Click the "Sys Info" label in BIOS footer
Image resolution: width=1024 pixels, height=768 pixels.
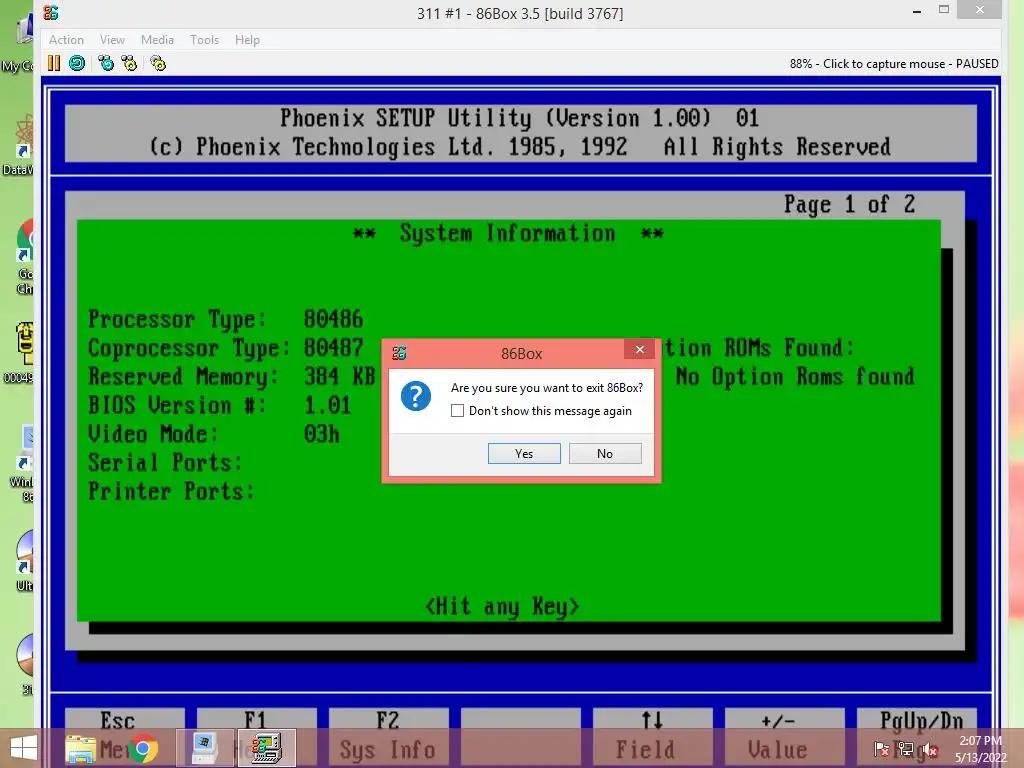[x=387, y=750]
